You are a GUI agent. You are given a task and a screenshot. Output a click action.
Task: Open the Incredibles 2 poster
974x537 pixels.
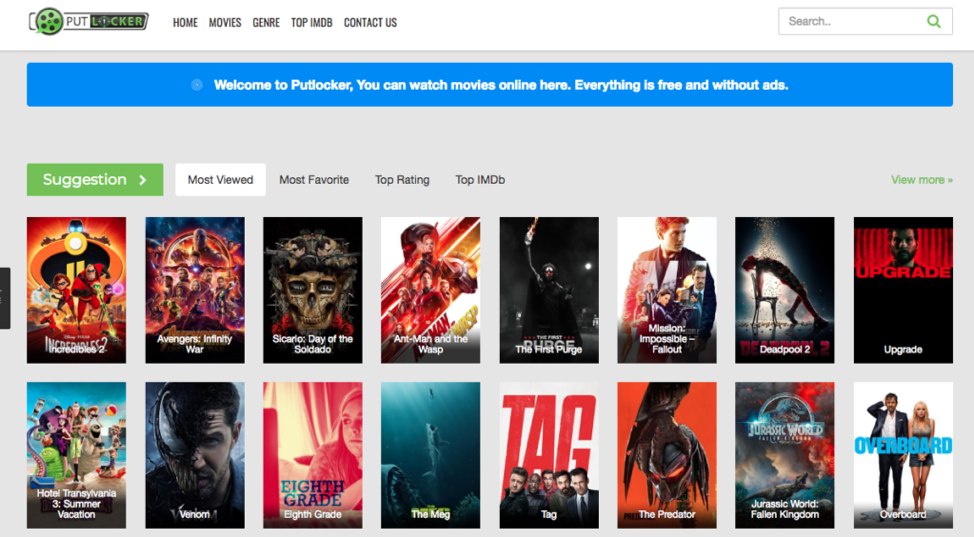[76, 290]
